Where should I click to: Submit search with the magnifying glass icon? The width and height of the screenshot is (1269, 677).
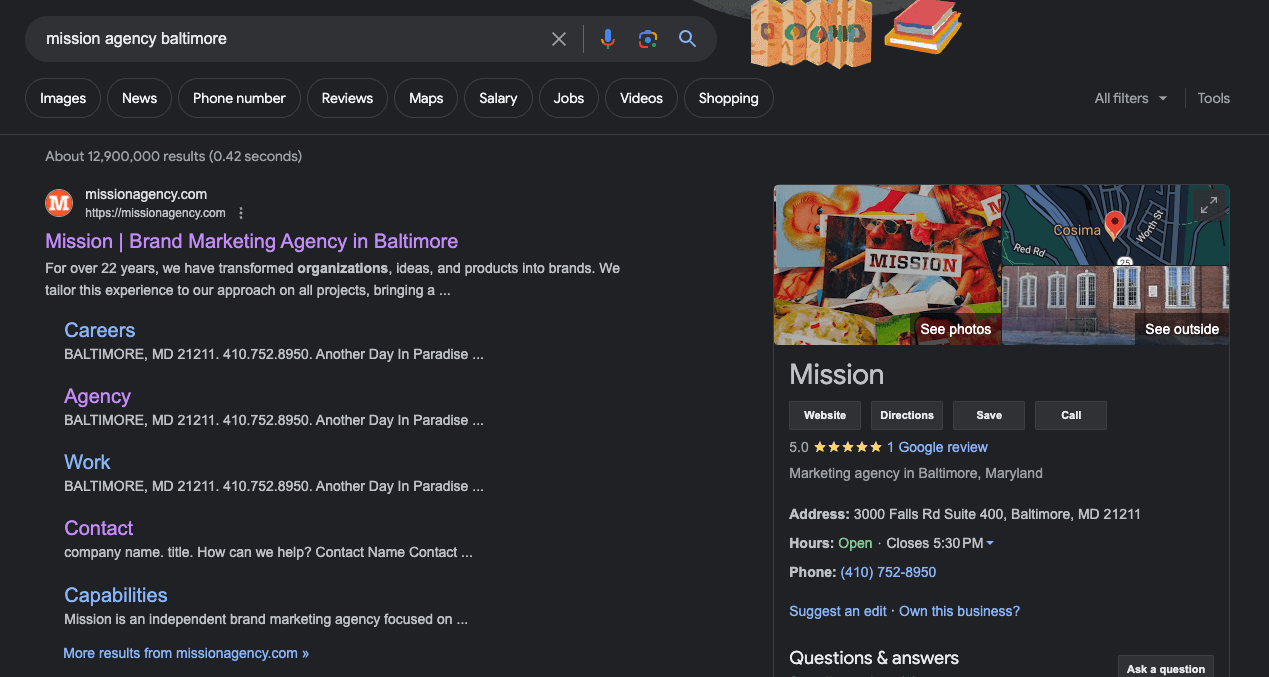point(687,39)
